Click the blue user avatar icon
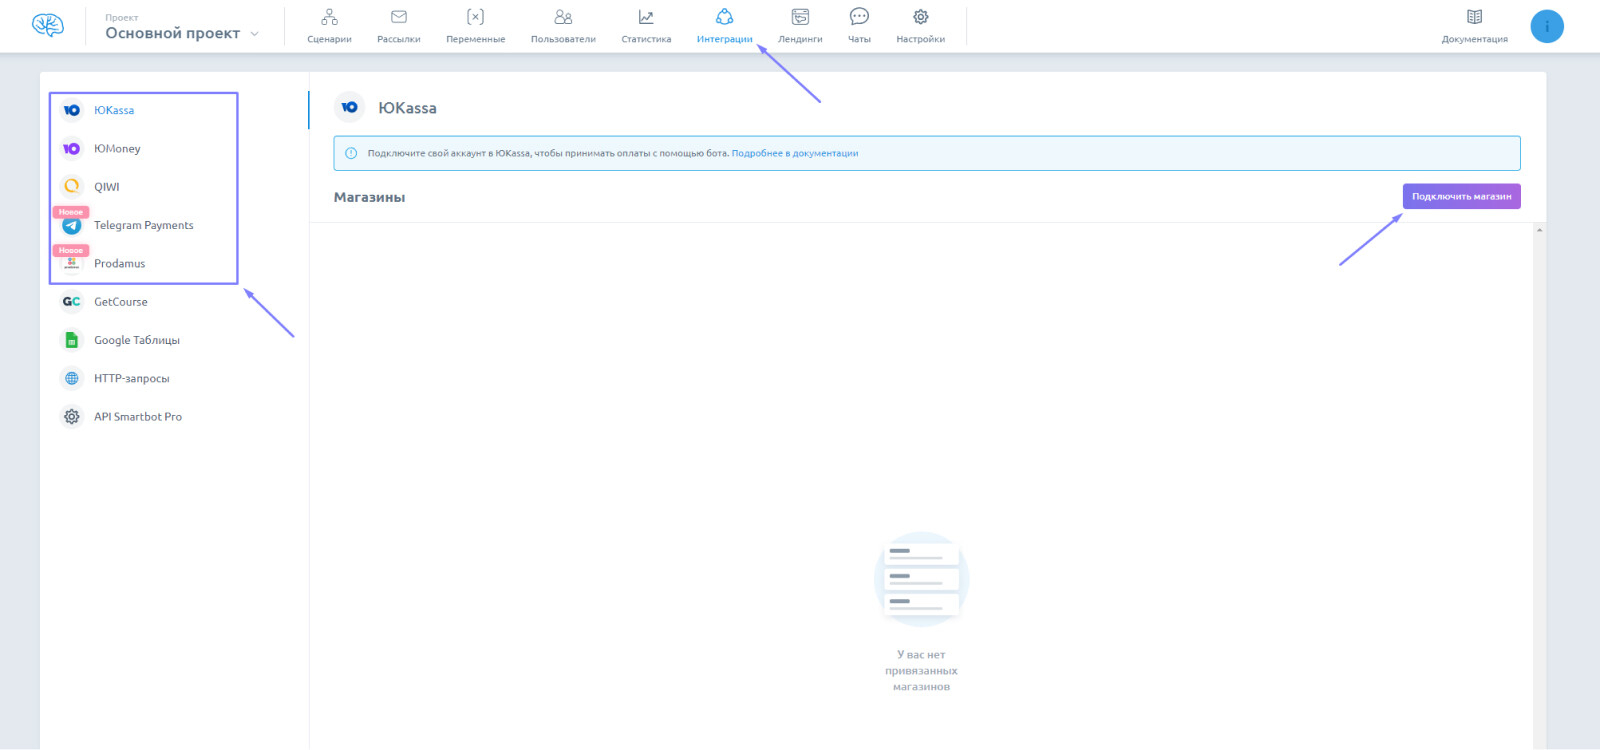The image size is (1600, 750). [x=1547, y=26]
